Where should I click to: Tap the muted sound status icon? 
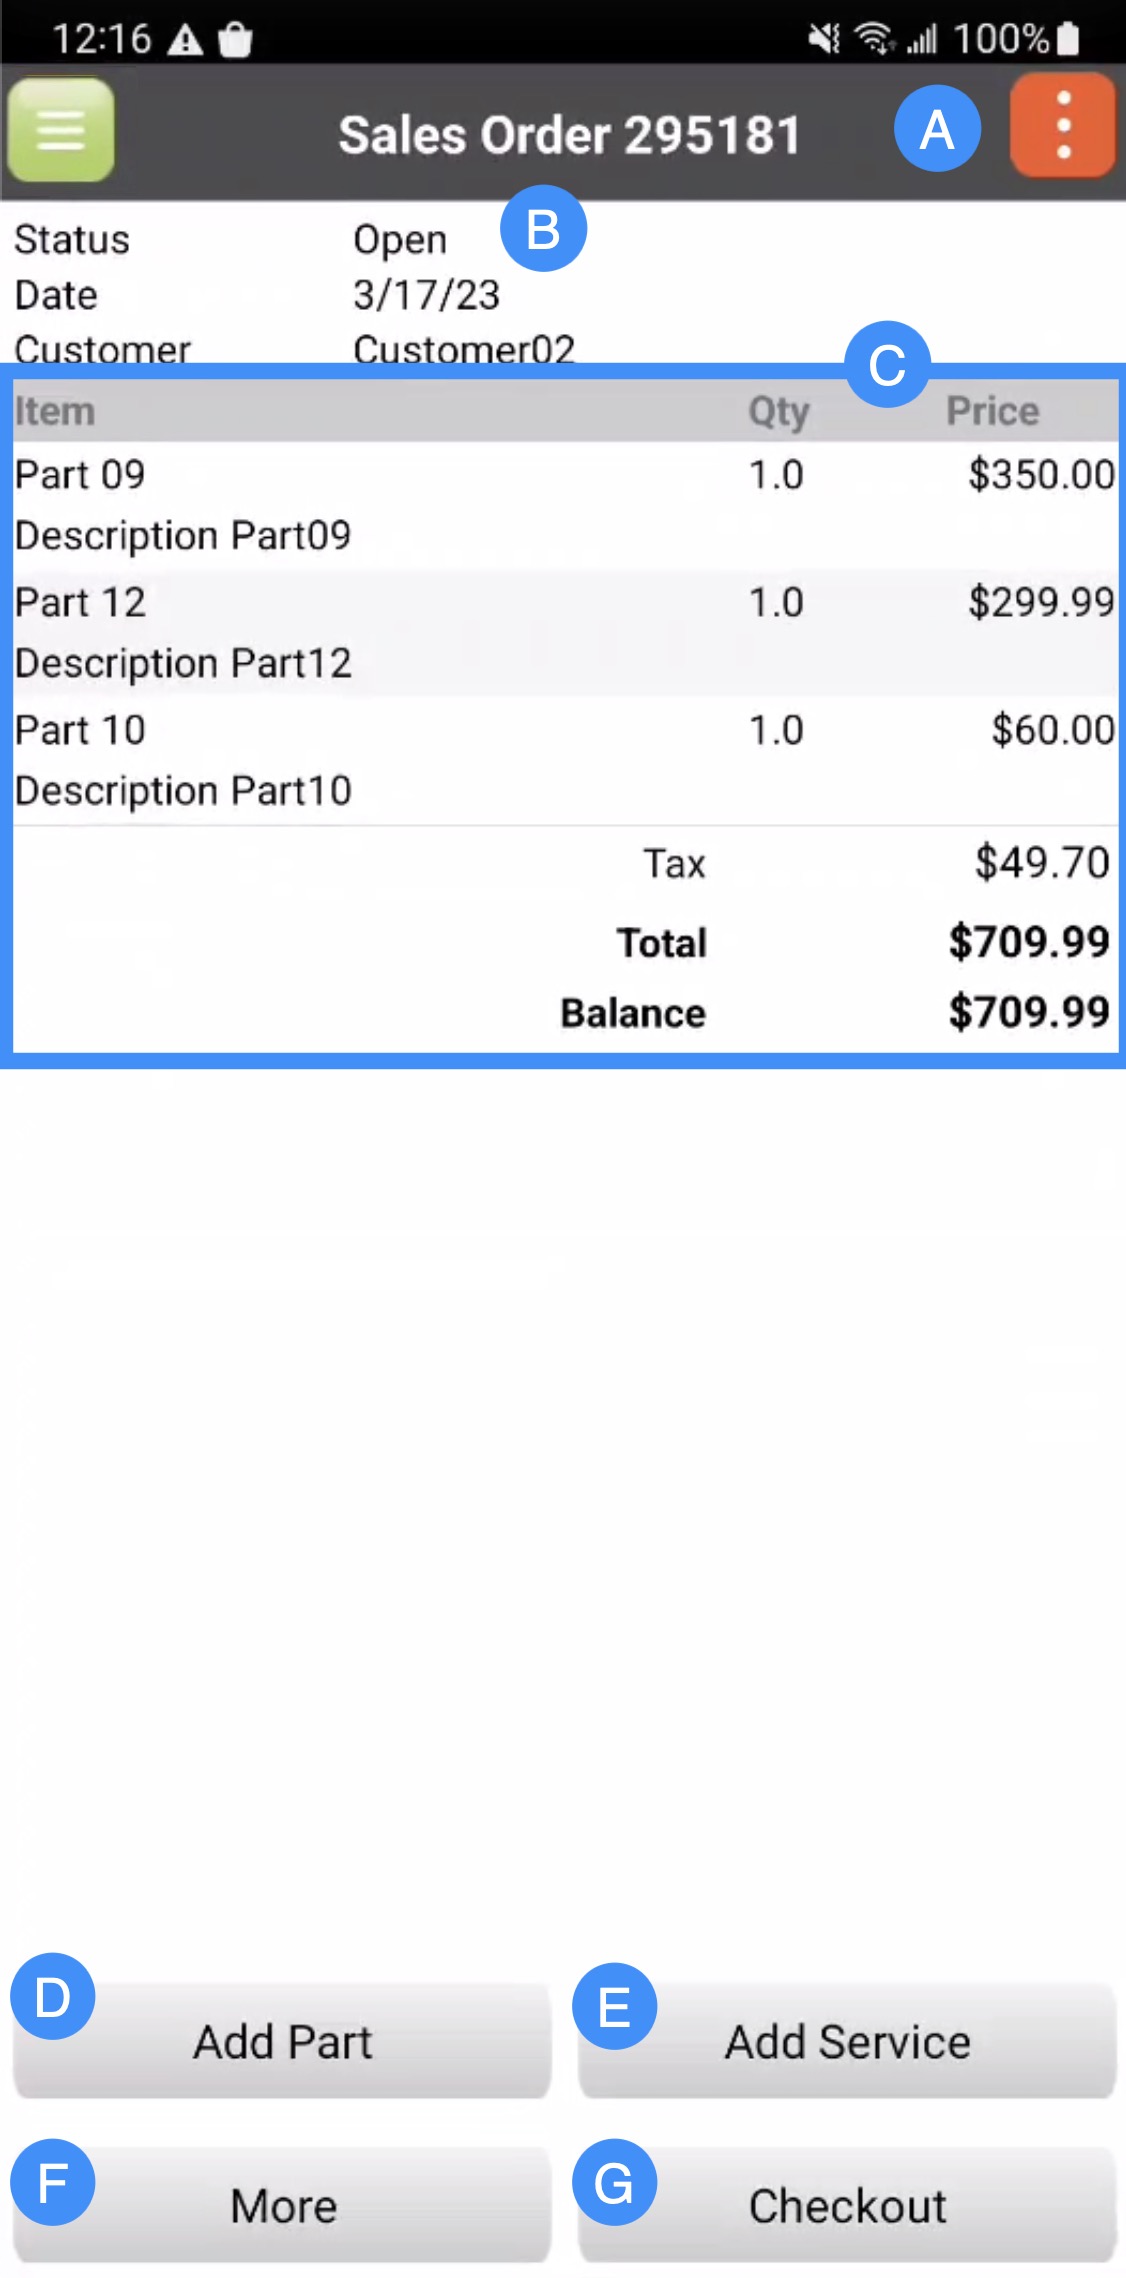(x=824, y=39)
